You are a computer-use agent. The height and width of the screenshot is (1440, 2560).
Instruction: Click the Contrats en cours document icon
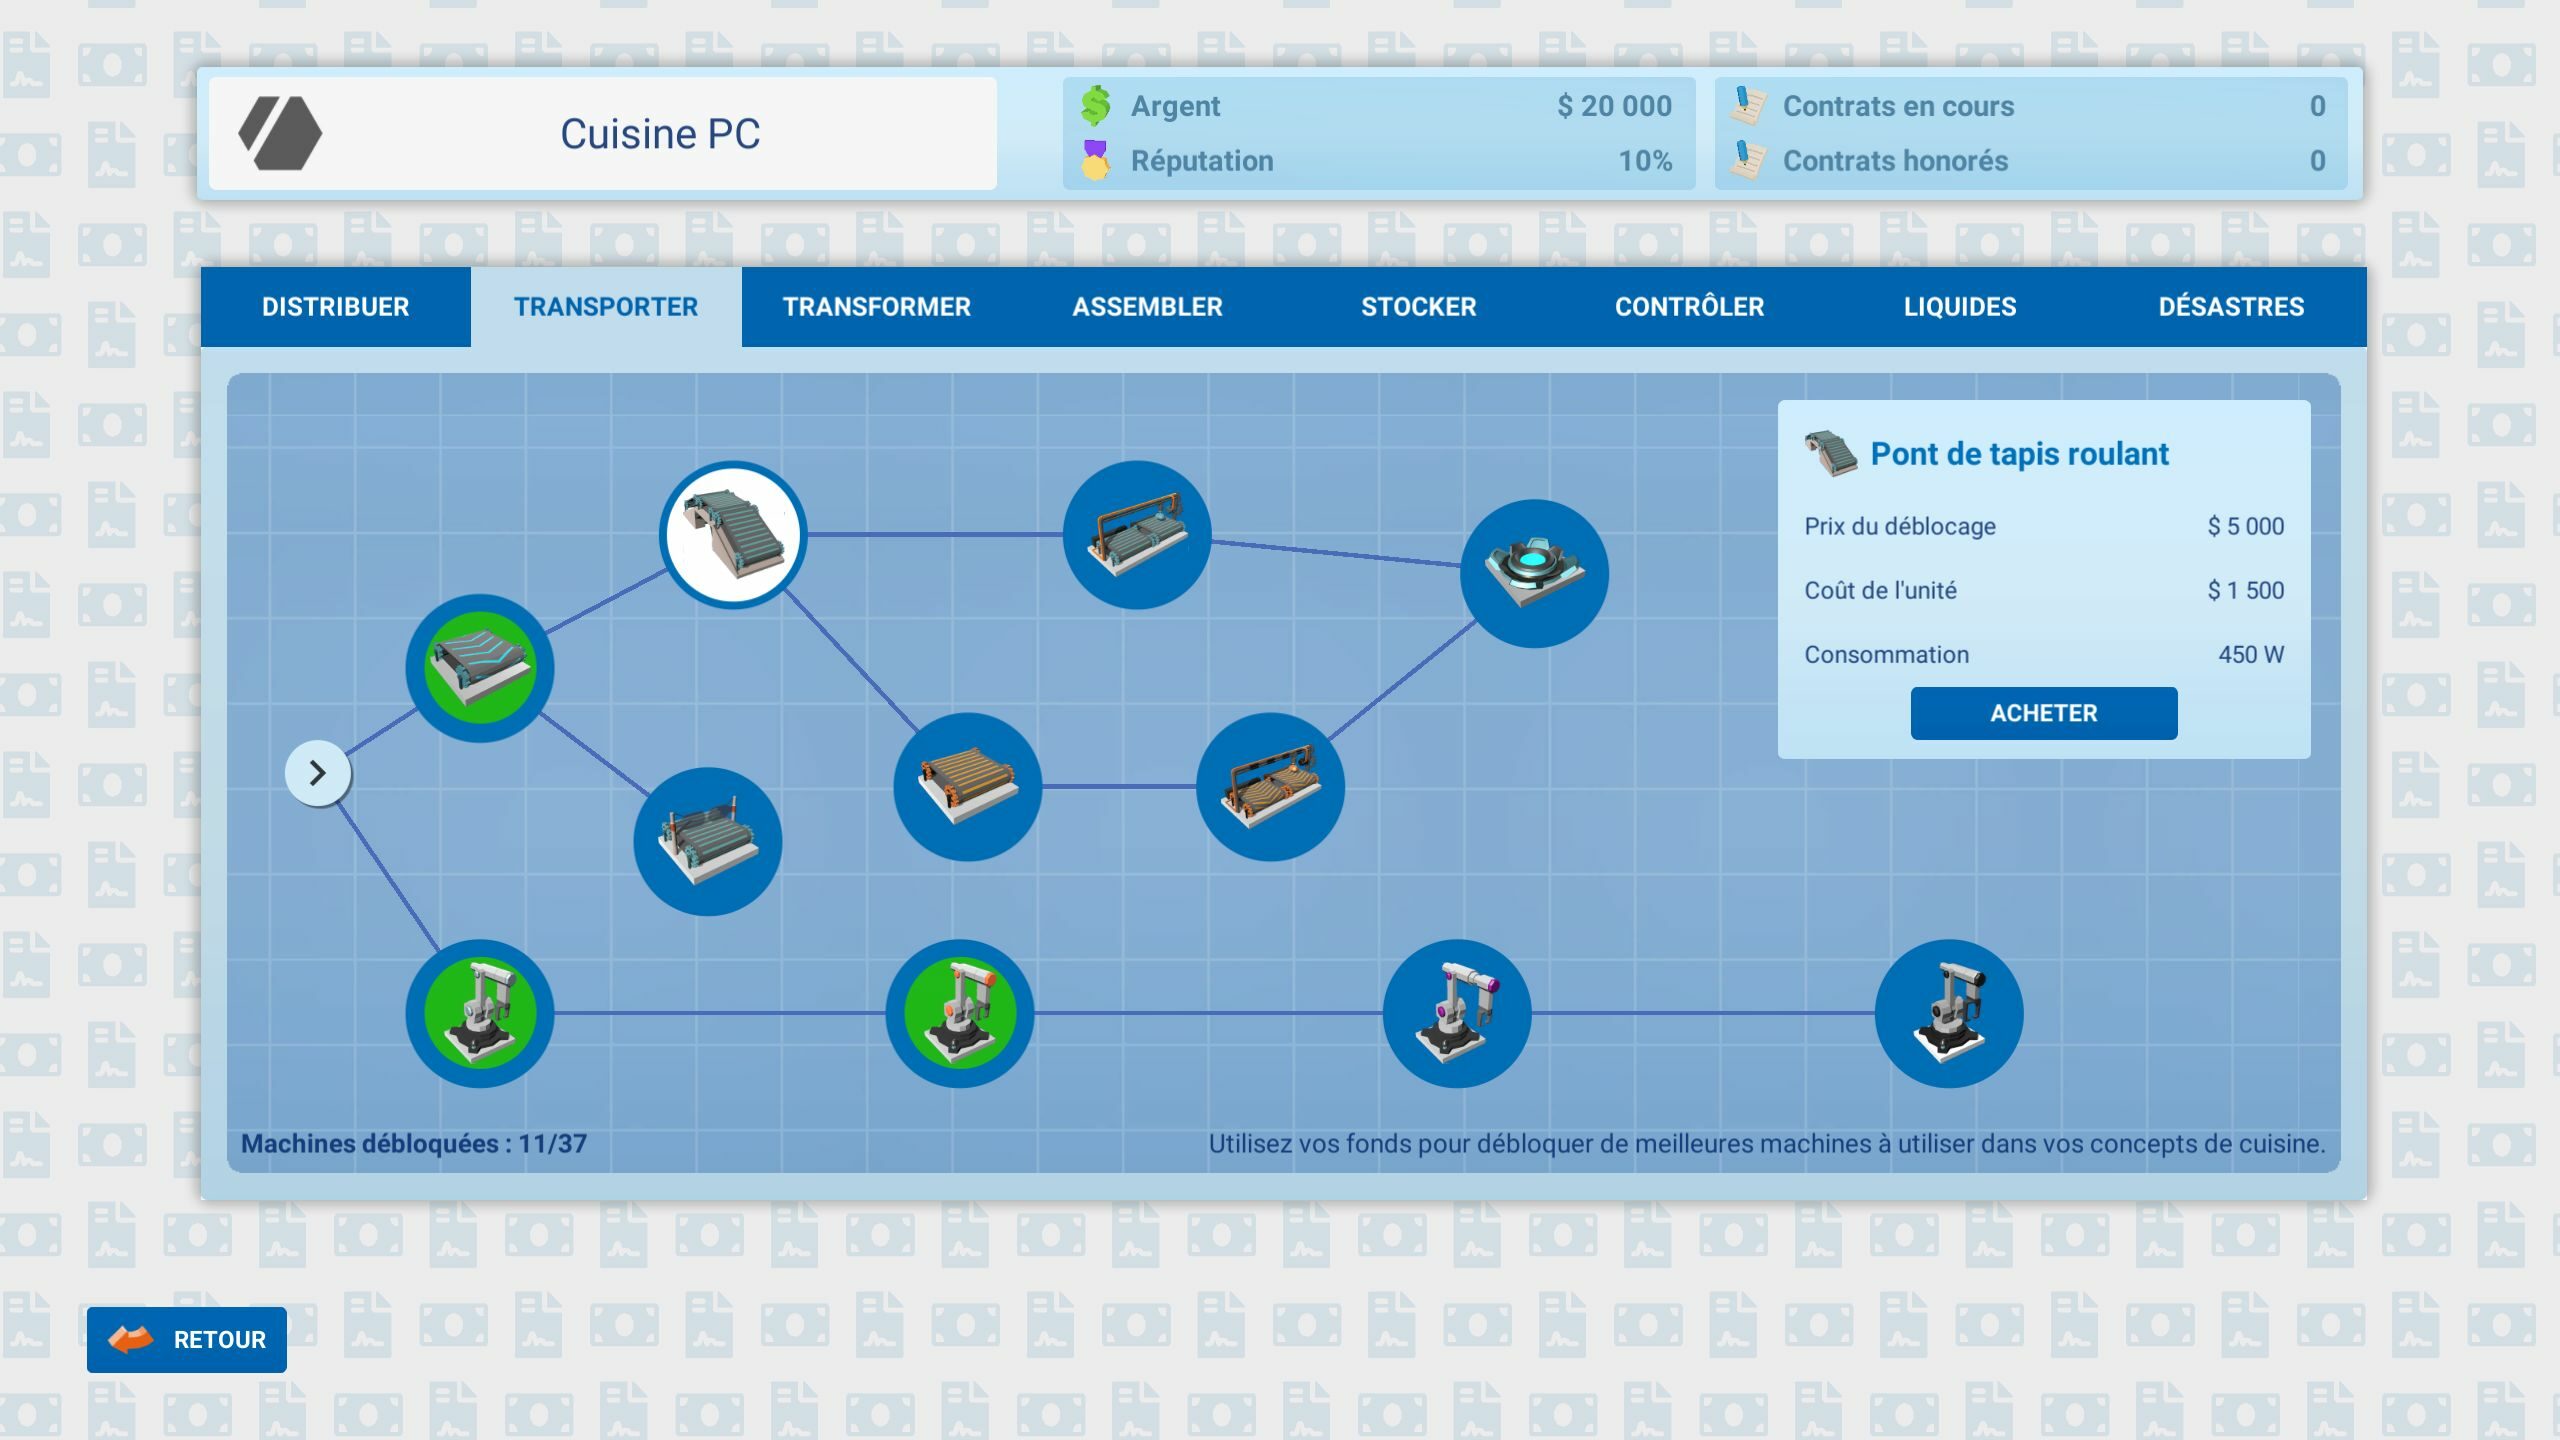coord(1748,105)
